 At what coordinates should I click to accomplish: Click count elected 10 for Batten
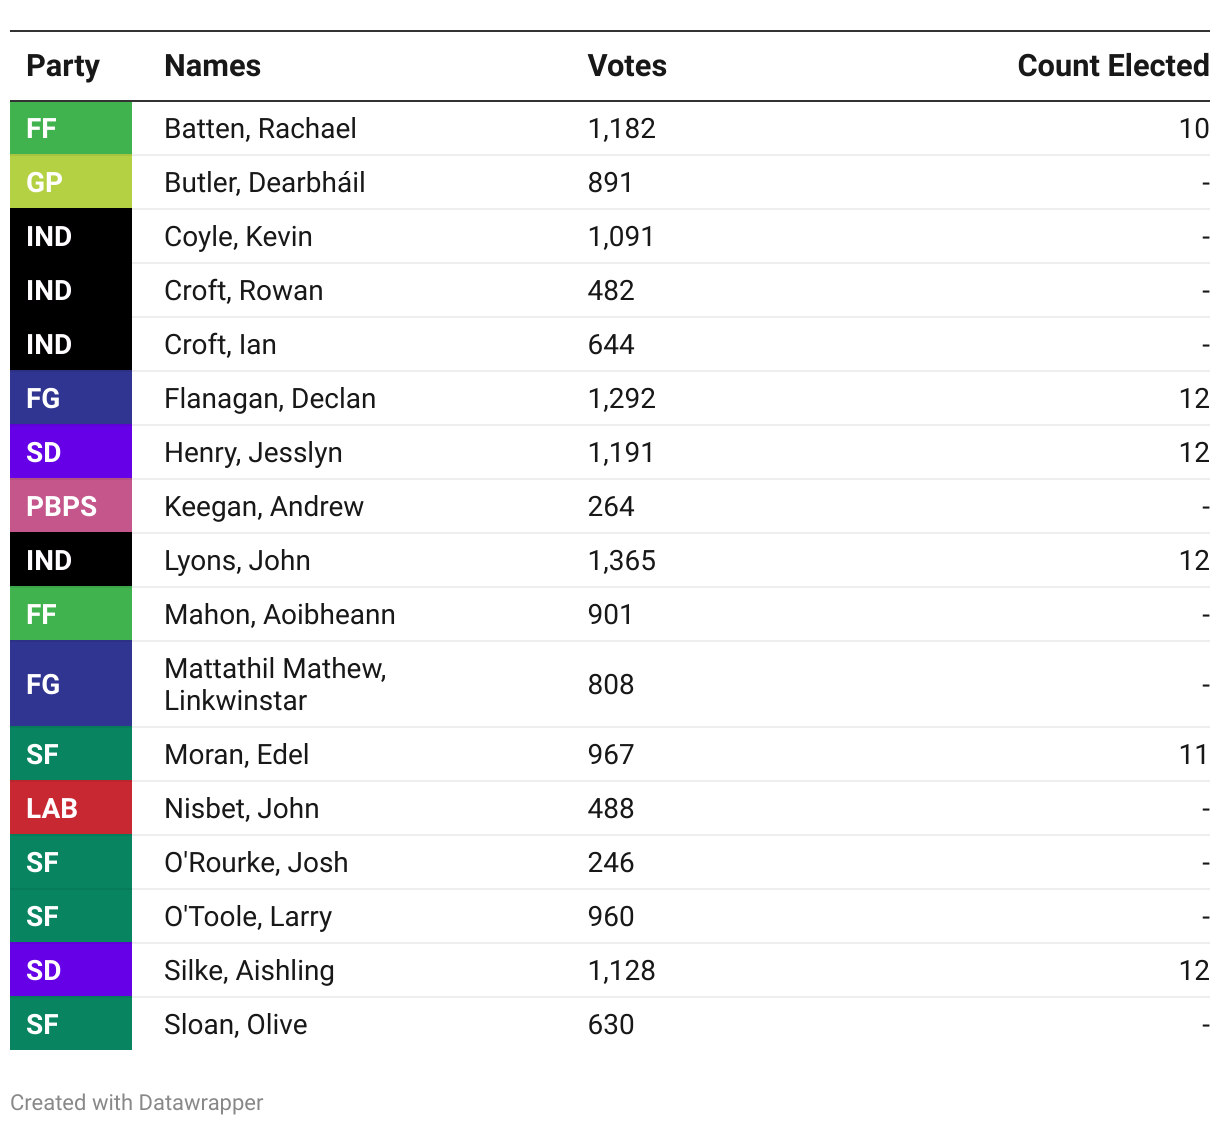(1194, 128)
